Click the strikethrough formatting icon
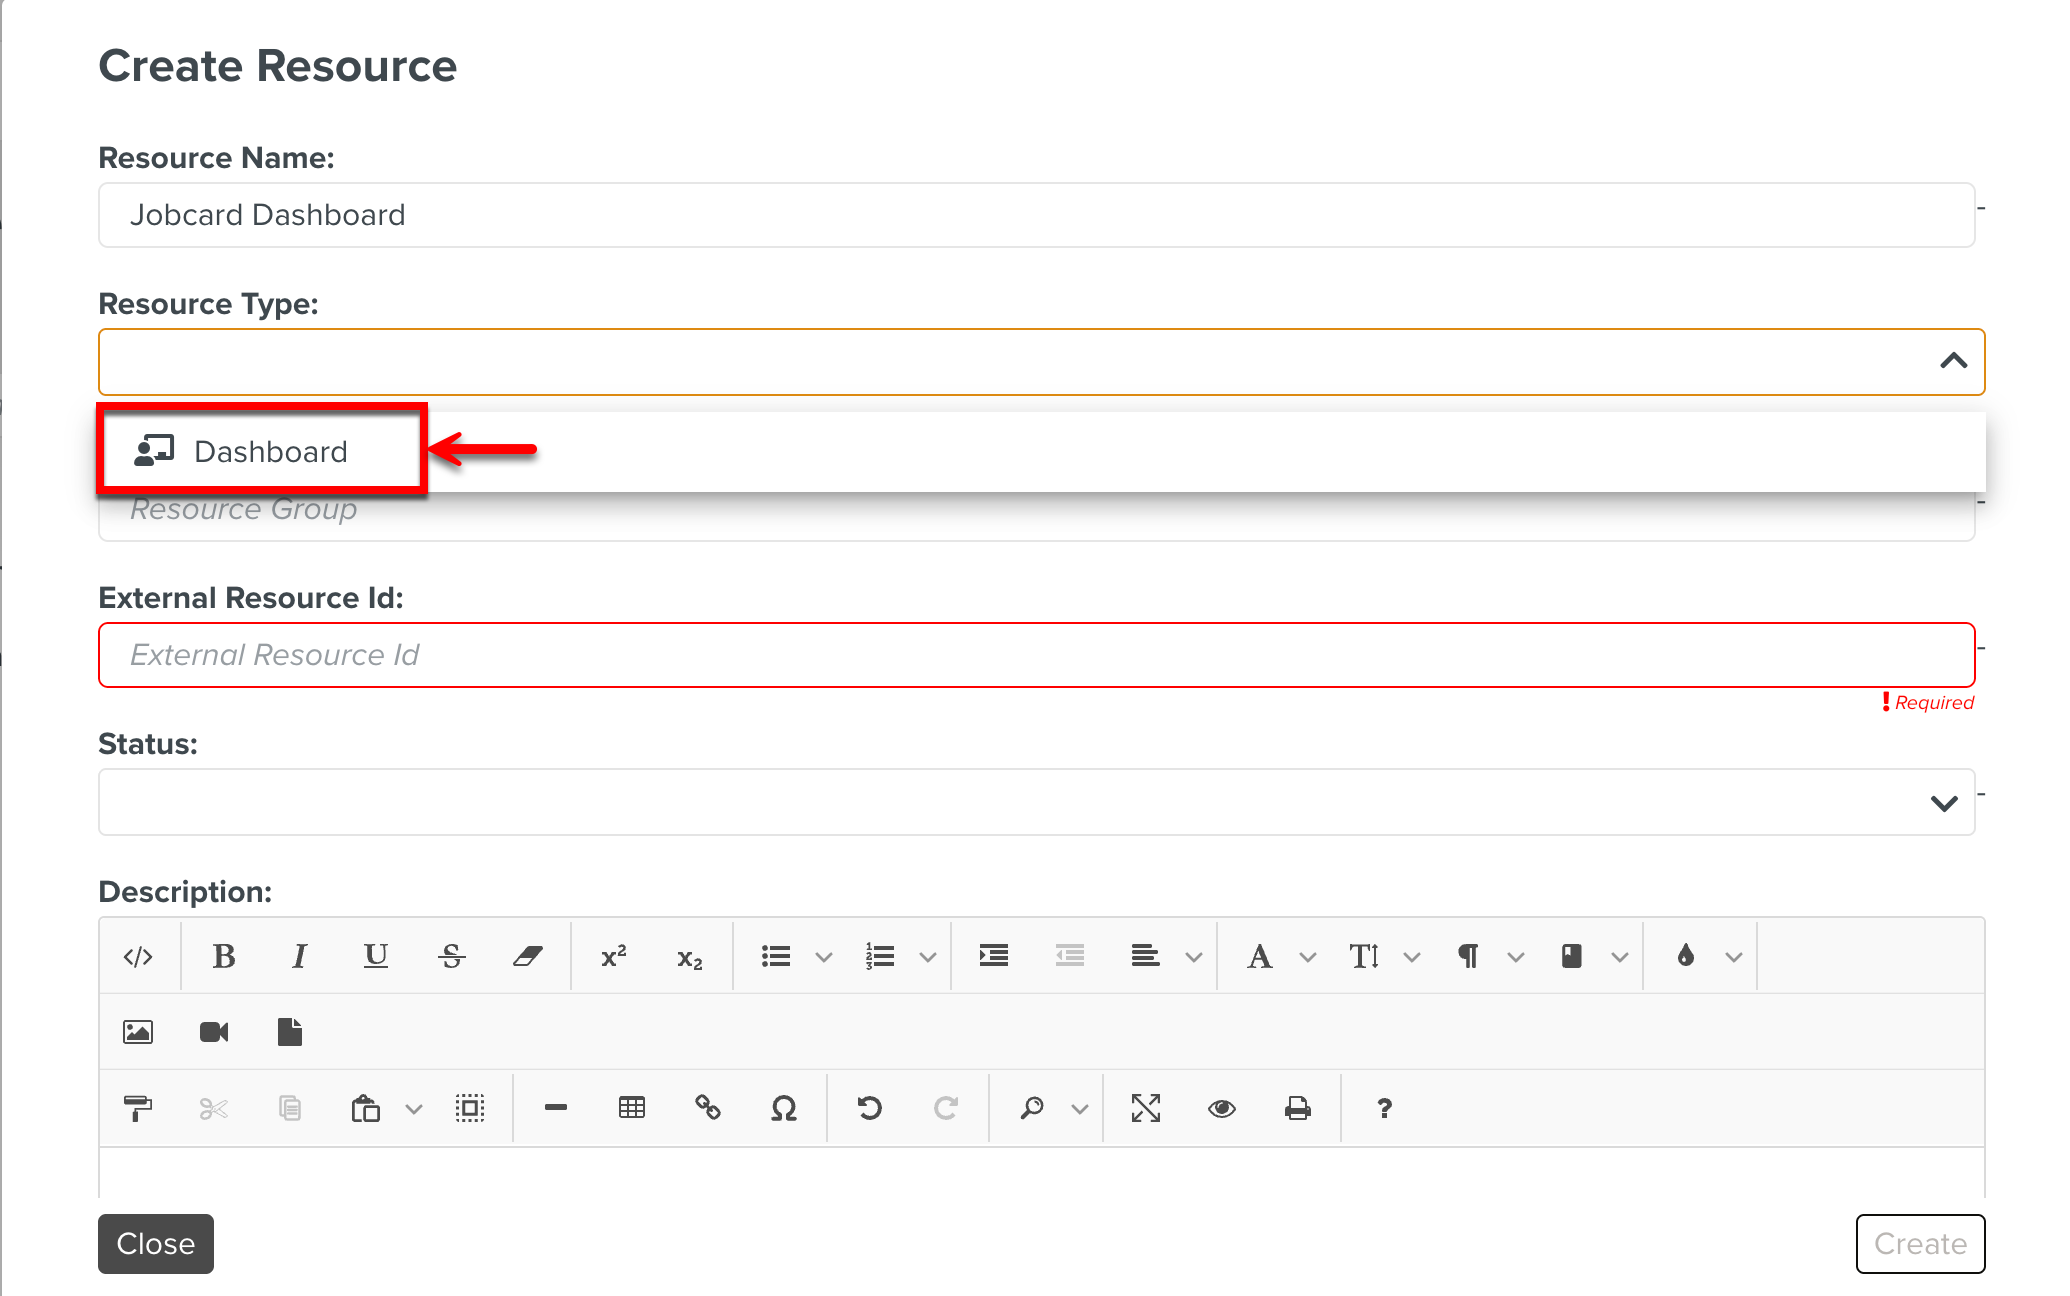The height and width of the screenshot is (1296, 2070). [x=451, y=957]
